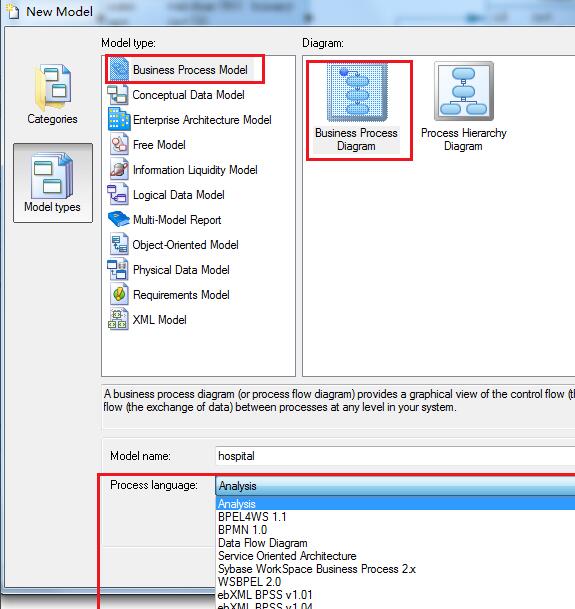Select the XML Model icon
Image resolution: width=575 pixels, height=609 pixels.
[118, 320]
